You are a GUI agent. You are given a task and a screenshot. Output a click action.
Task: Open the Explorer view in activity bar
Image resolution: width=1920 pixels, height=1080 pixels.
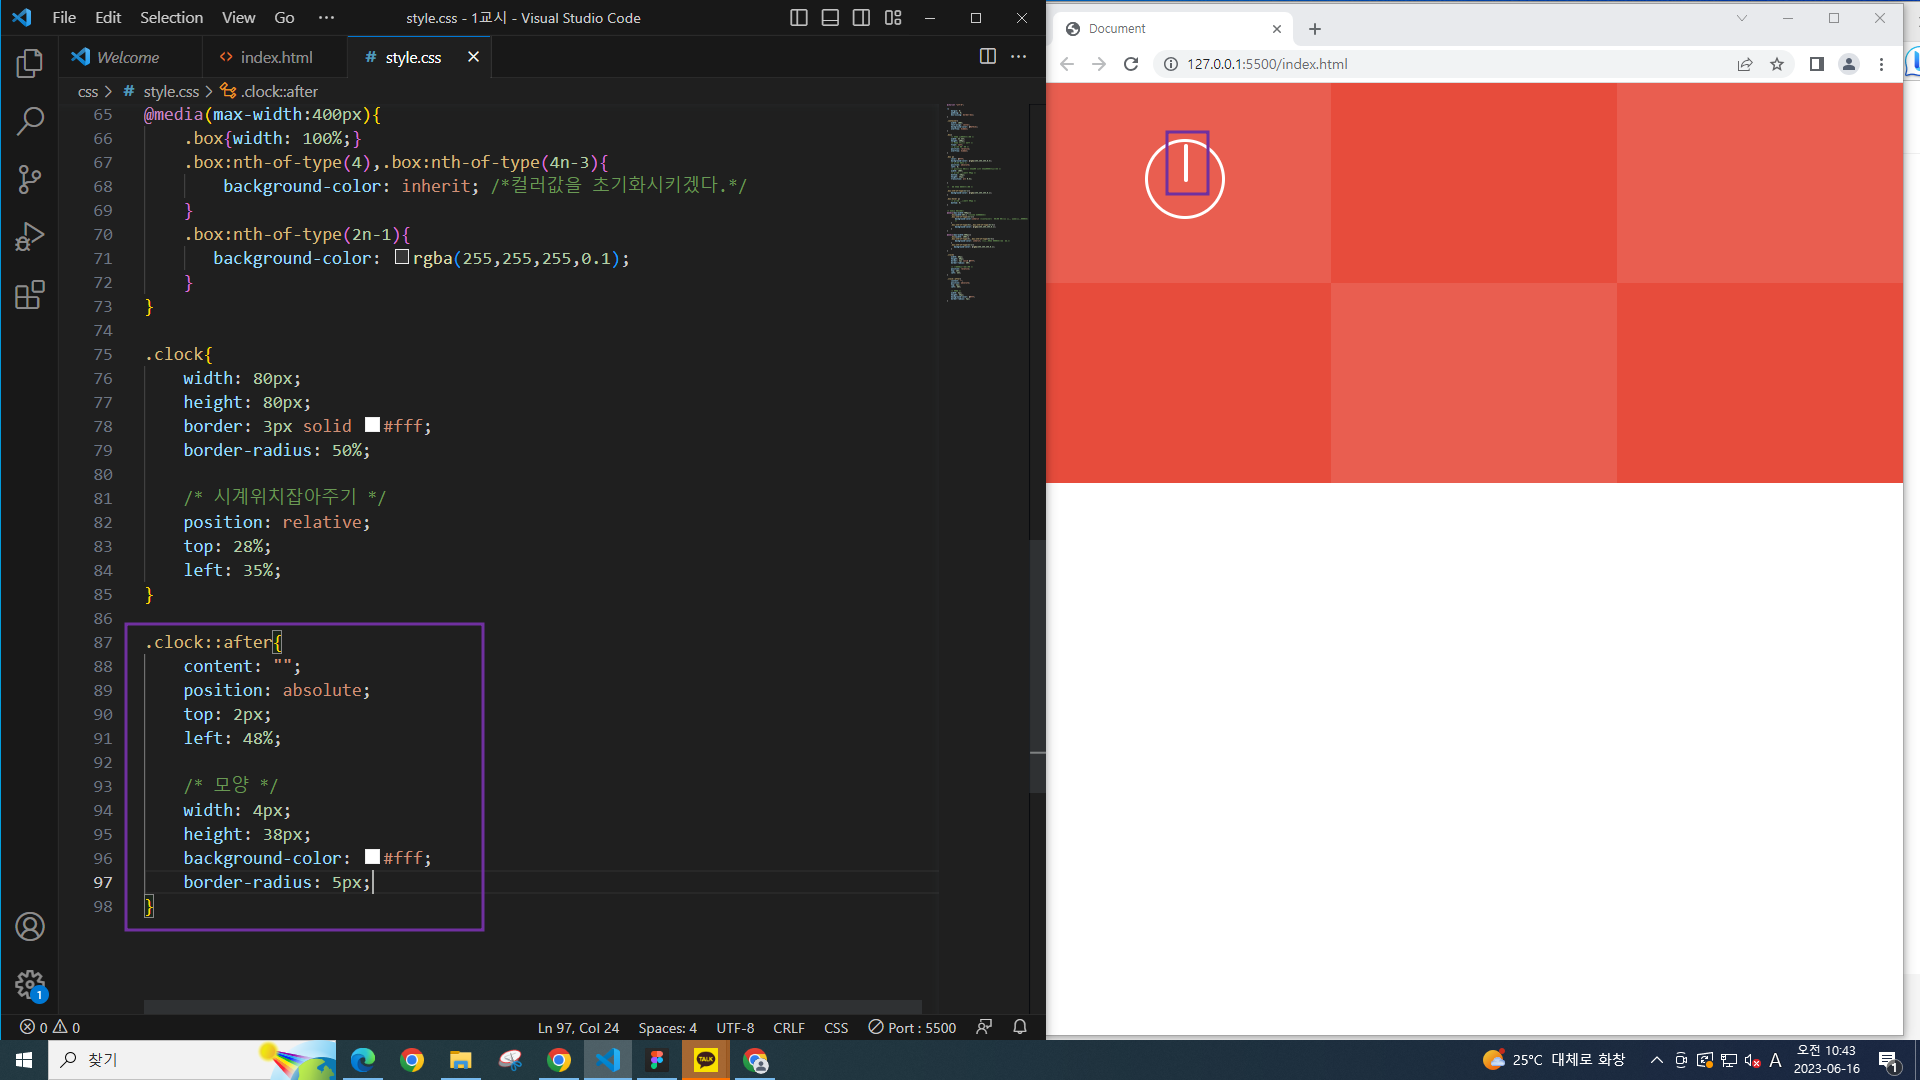click(30, 64)
